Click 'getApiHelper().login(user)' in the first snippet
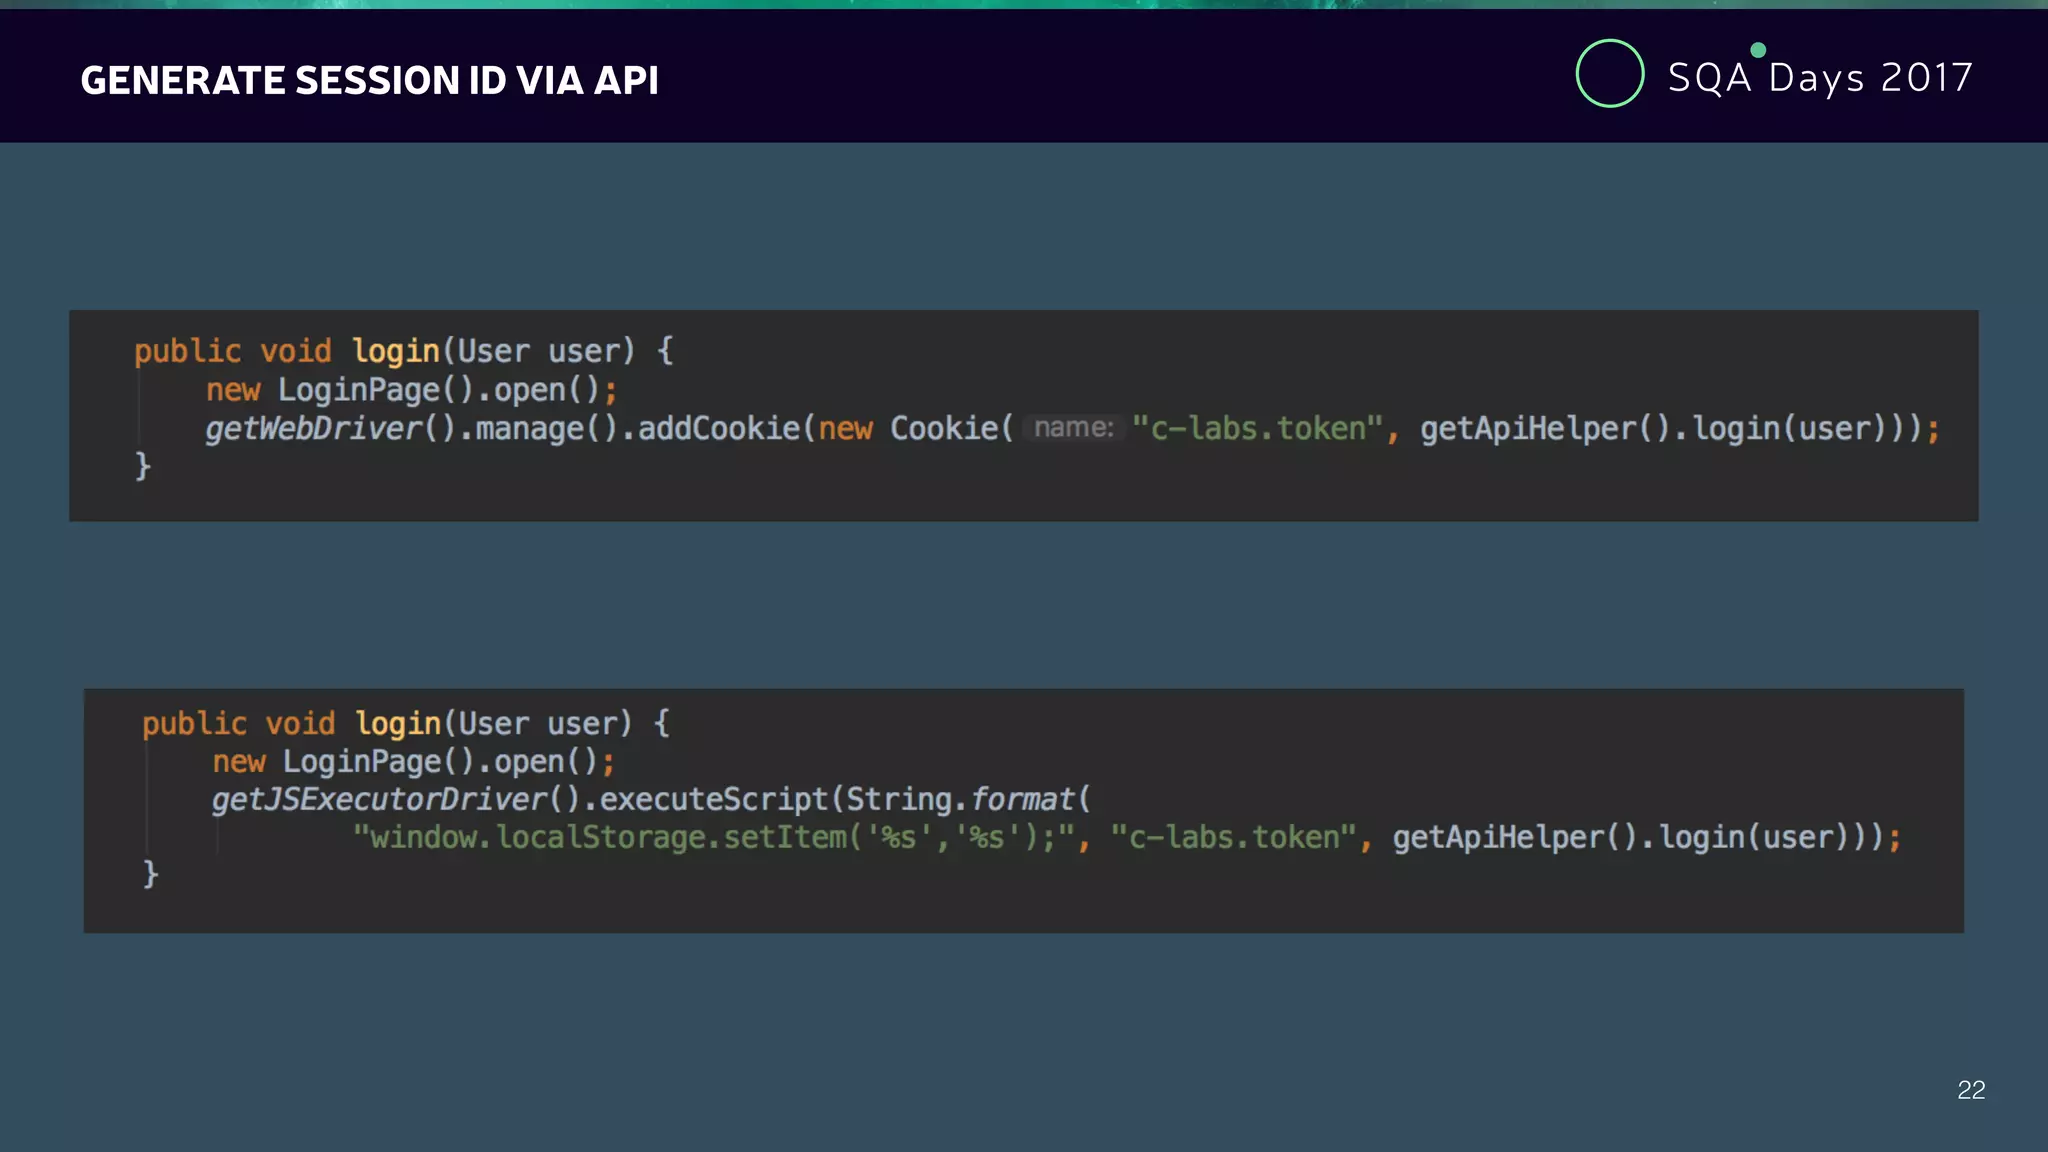 (x=1656, y=428)
